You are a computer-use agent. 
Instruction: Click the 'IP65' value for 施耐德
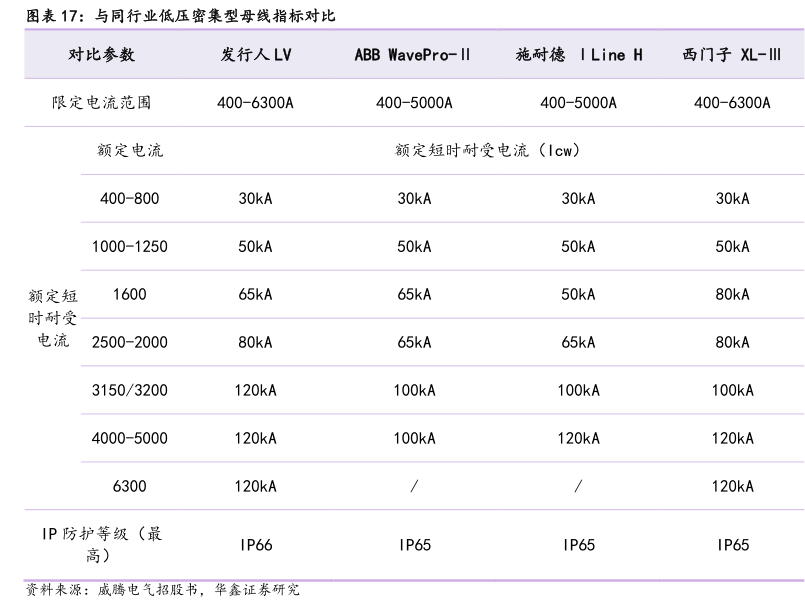click(x=579, y=544)
